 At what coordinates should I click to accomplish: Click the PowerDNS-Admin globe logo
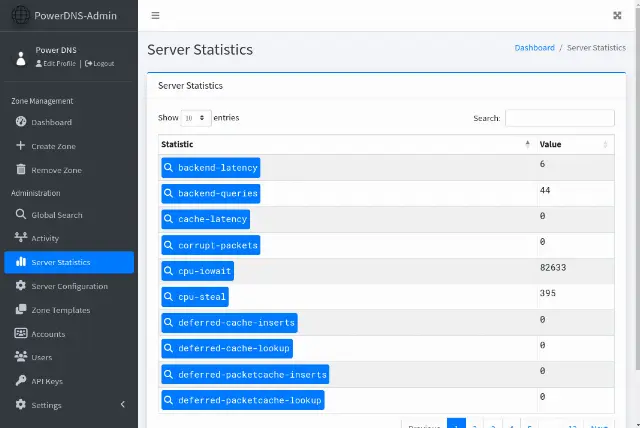20,16
